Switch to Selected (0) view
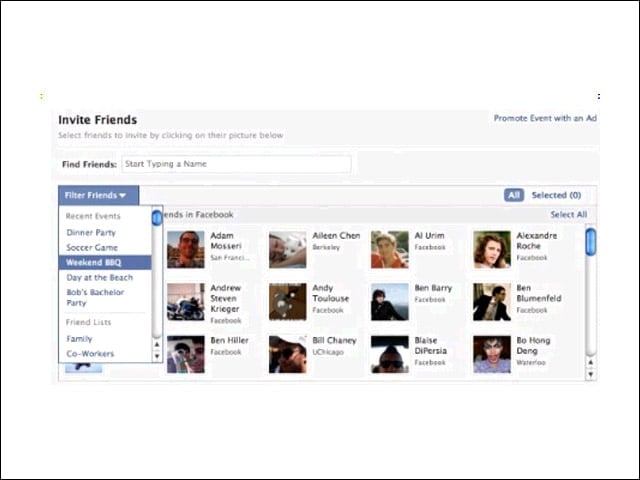This screenshot has height=480, width=640. click(556, 195)
